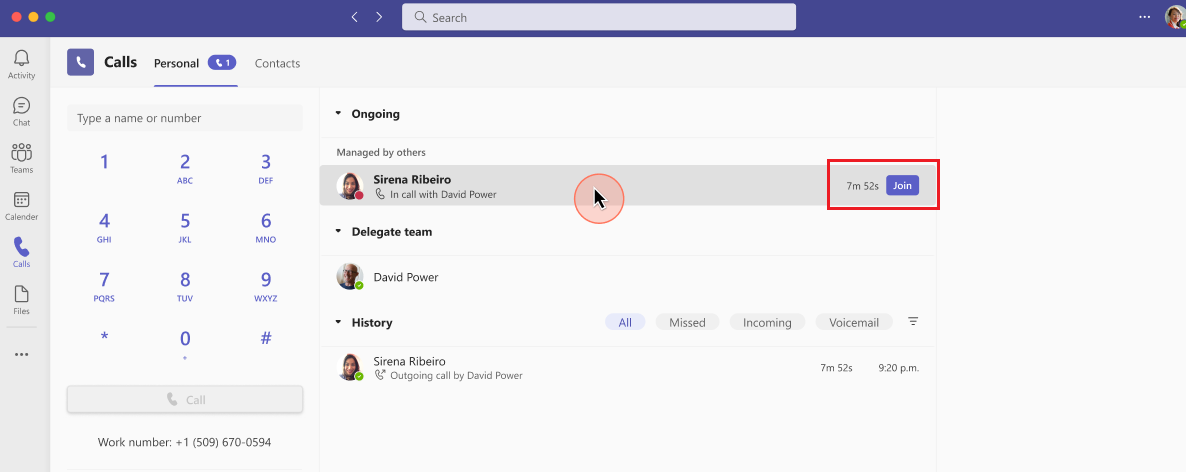Click the purple Calls app icon

point(80,63)
